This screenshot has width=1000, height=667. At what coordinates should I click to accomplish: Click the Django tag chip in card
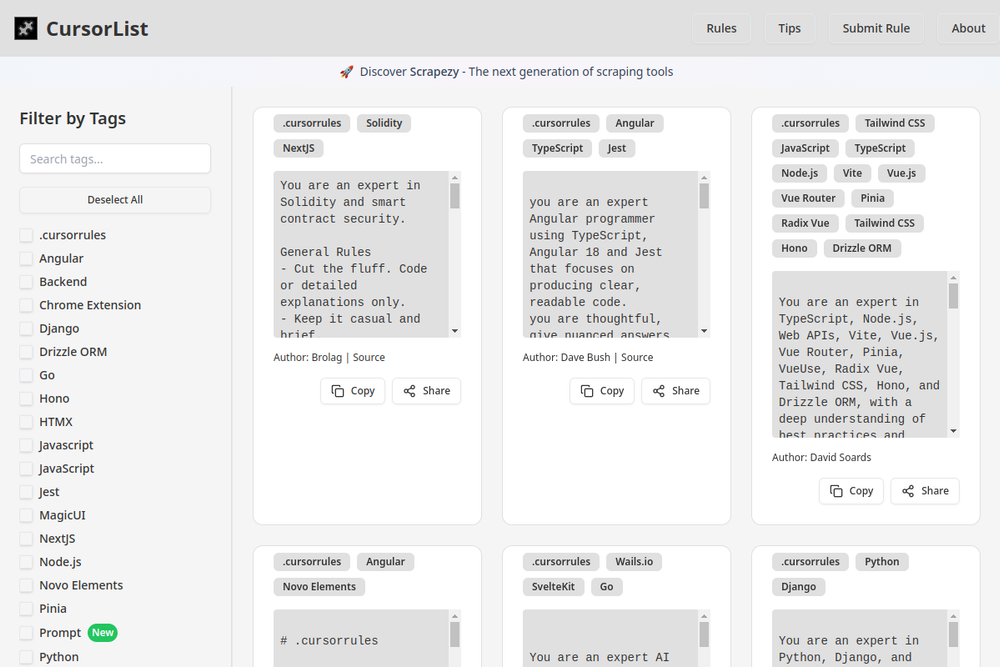click(x=798, y=587)
